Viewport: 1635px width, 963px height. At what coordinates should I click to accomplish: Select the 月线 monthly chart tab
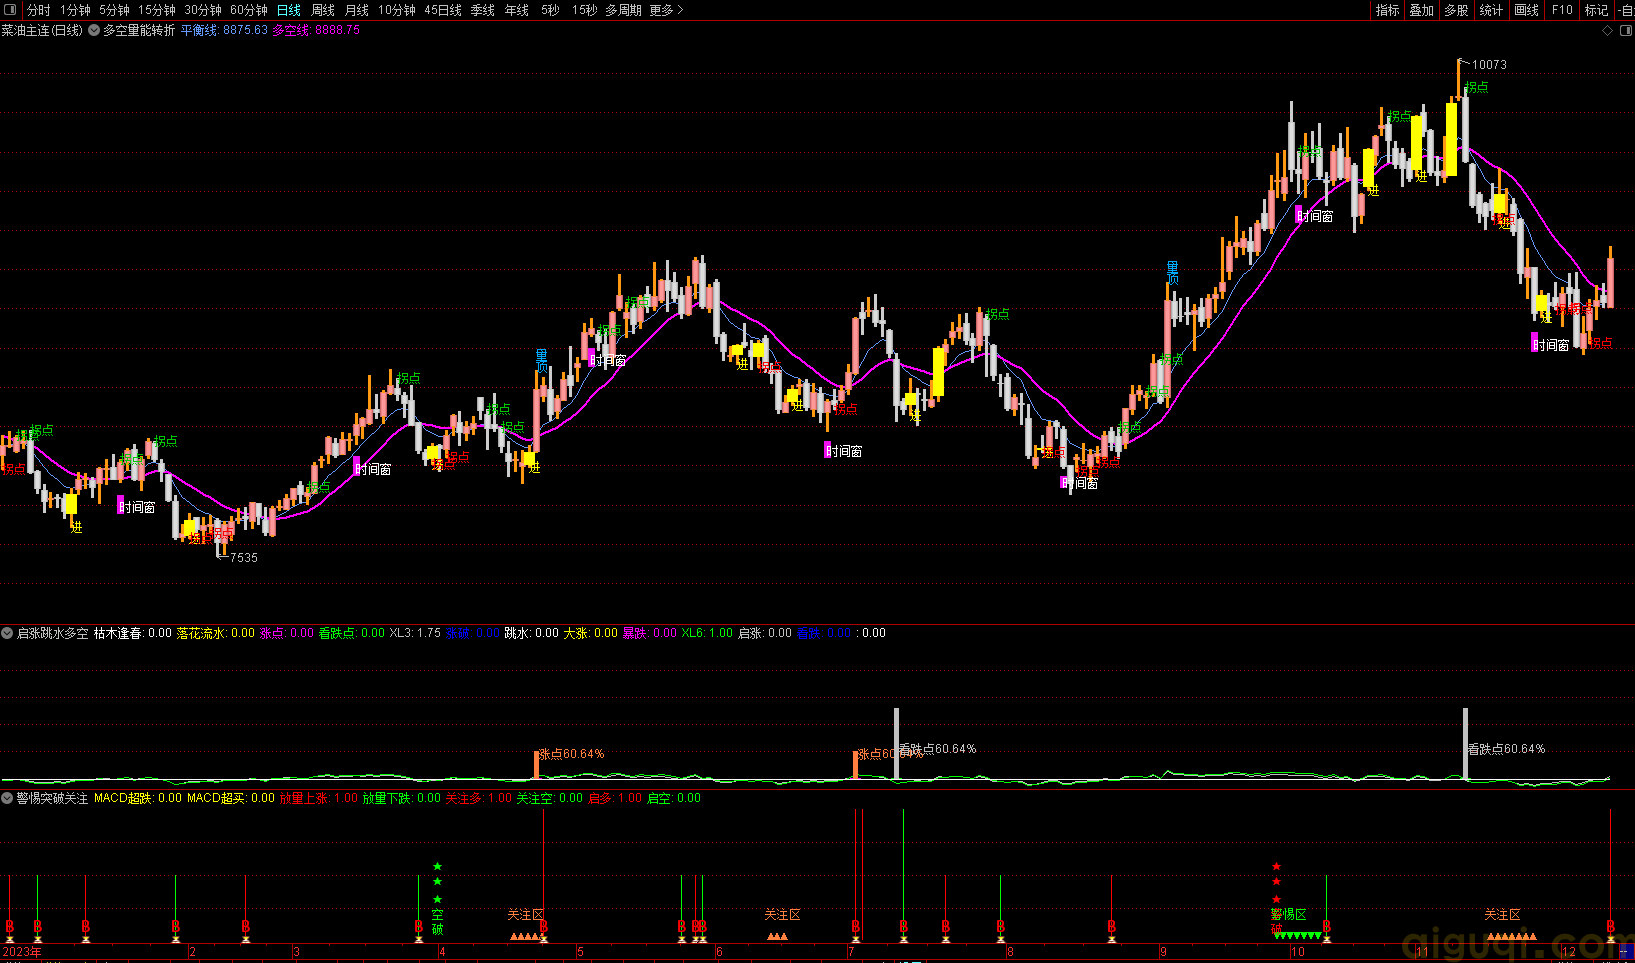tap(357, 10)
